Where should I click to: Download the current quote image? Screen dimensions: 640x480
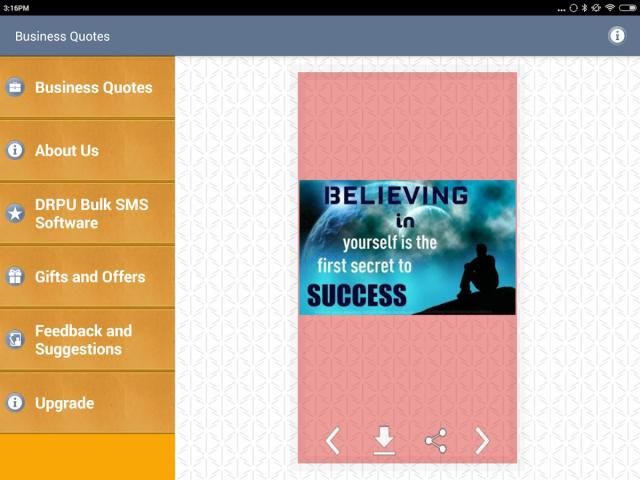[x=384, y=440]
